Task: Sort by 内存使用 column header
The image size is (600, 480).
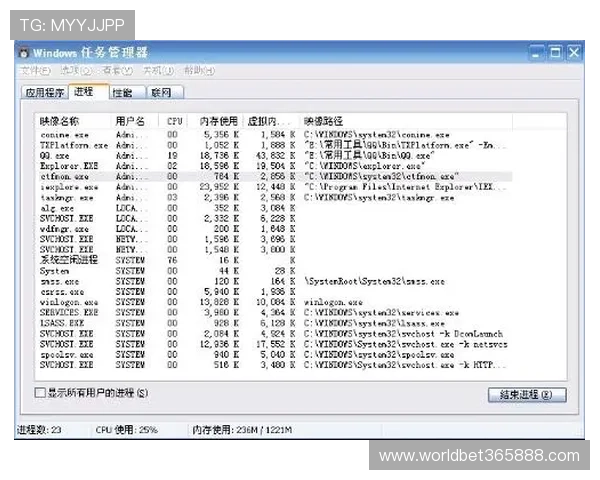Action: click(x=217, y=121)
